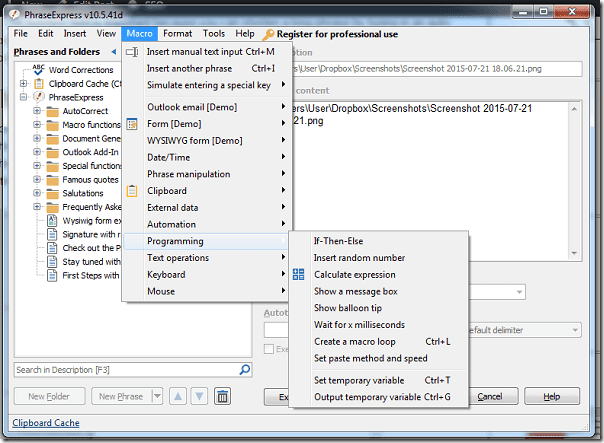The height and width of the screenshot is (443, 604).
Task: Collapse the Phrases and Folders panel arrow
Action: coord(114,52)
